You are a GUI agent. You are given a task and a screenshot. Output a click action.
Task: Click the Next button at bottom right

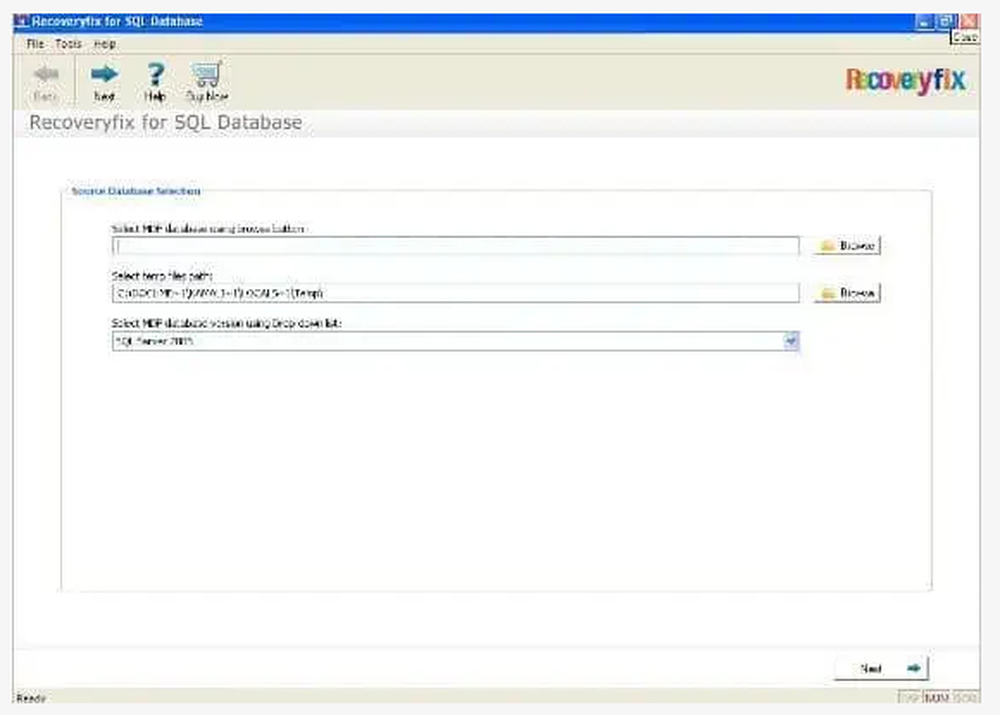[881, 668]
